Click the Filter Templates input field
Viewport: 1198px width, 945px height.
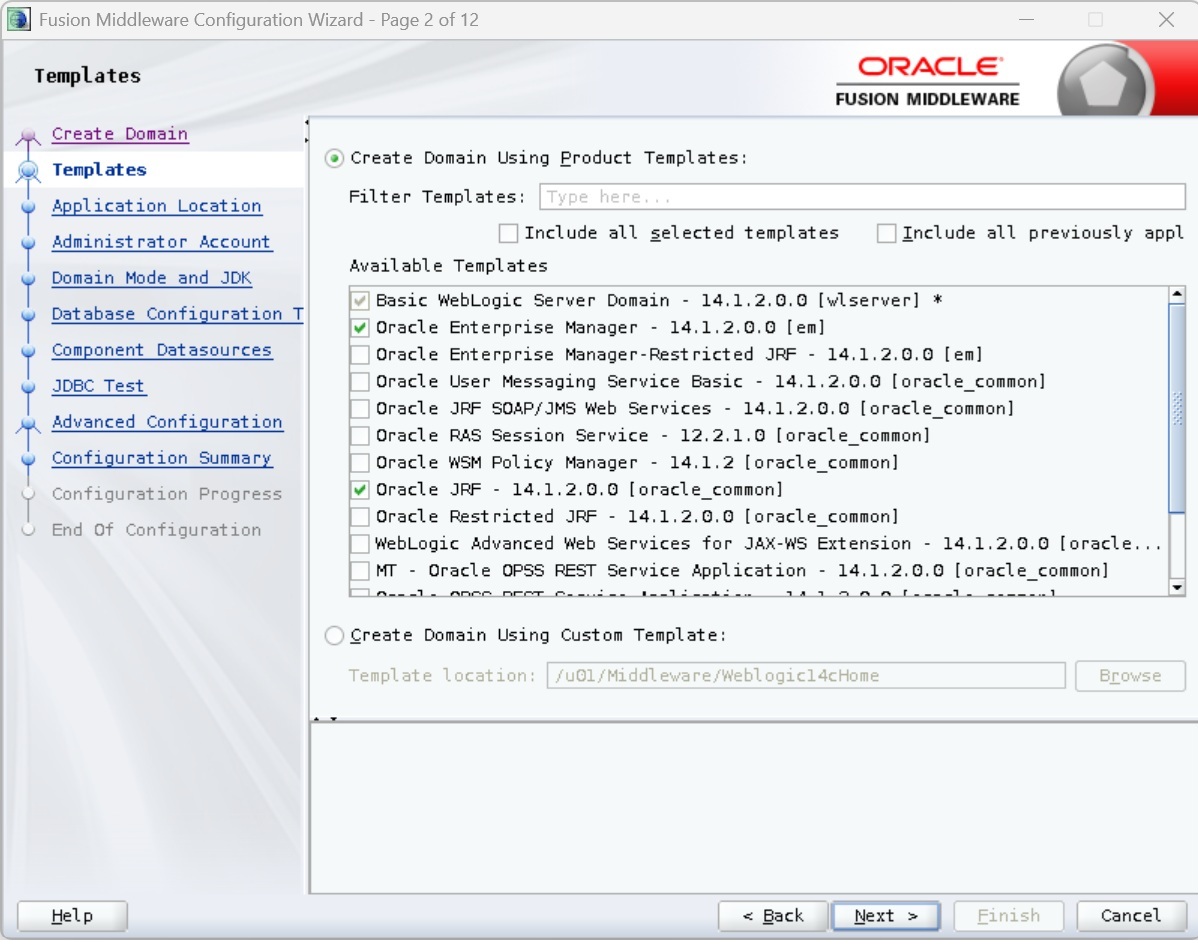(x=862, y=197)
